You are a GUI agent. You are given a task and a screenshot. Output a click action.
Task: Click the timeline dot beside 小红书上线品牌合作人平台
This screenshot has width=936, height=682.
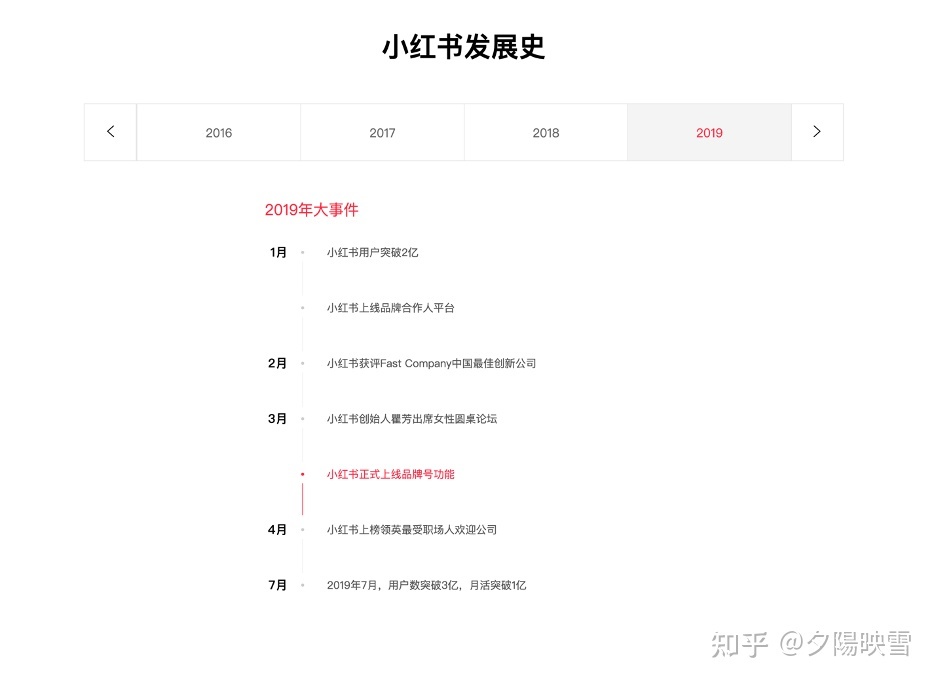click(303, 307)
